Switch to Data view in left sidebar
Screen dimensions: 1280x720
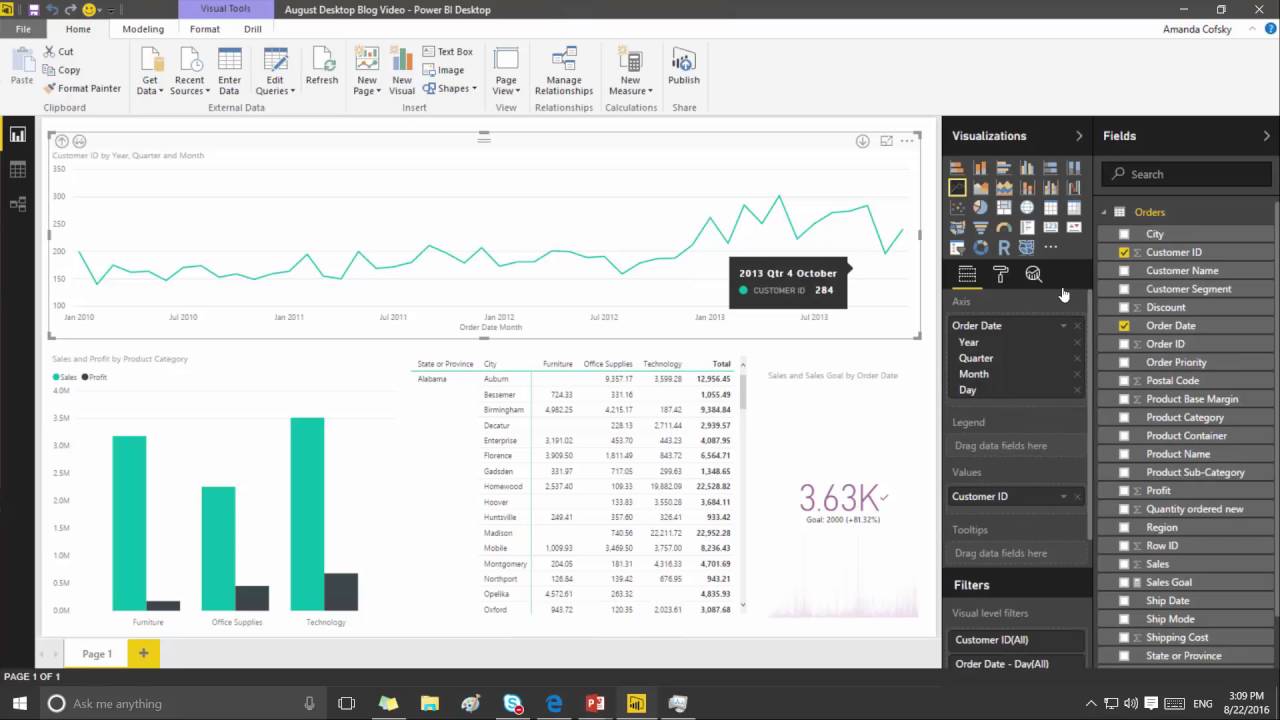point(17,170)
